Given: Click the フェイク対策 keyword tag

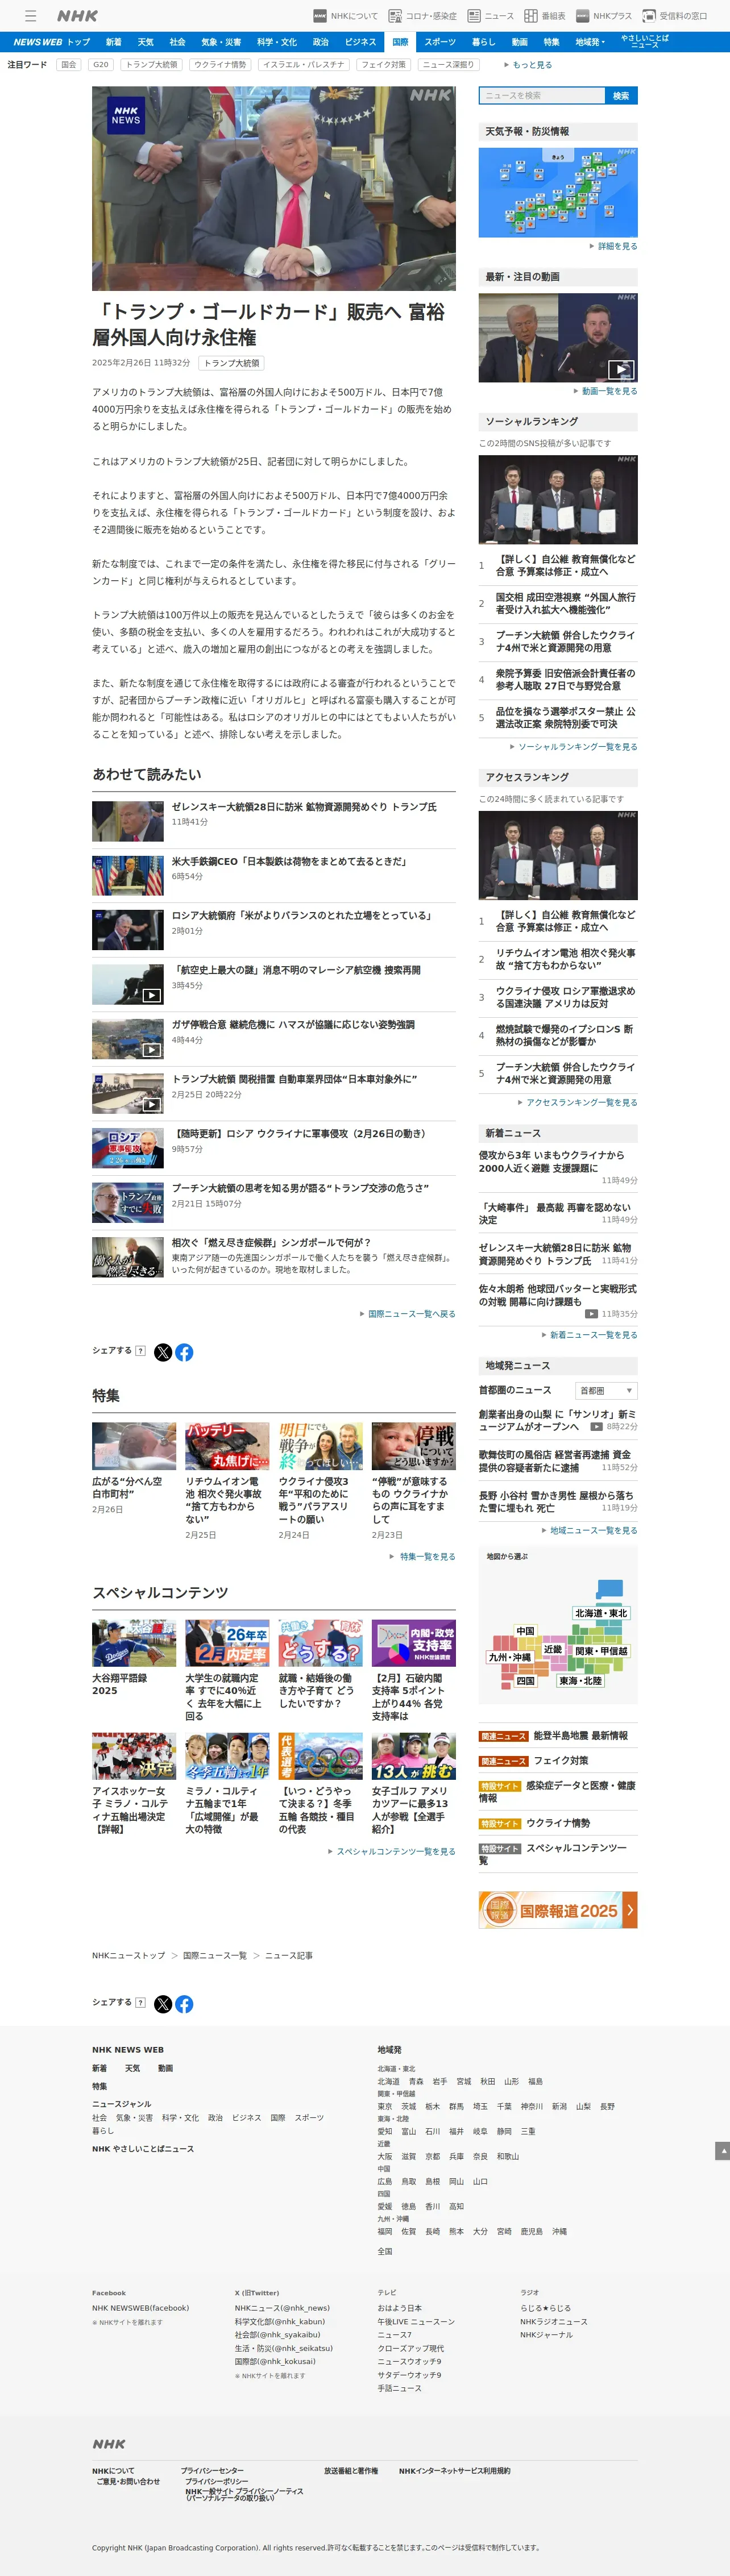Looking at the screenshot, I should [x=383, y=65].
